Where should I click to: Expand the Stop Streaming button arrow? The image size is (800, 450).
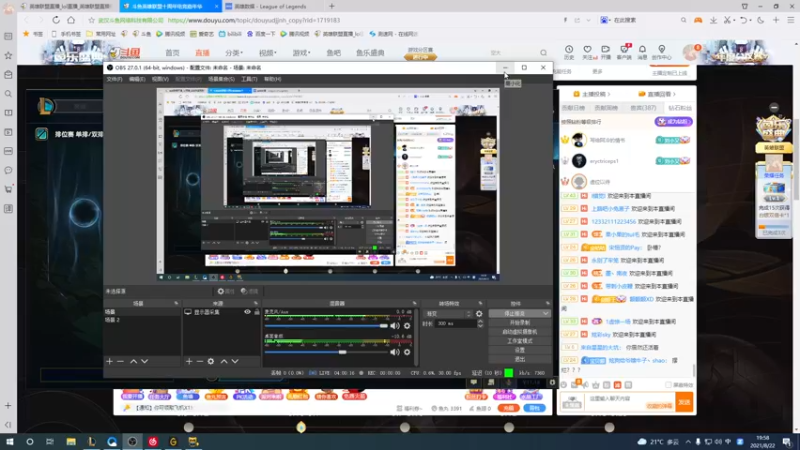click(x=546, y=313)
